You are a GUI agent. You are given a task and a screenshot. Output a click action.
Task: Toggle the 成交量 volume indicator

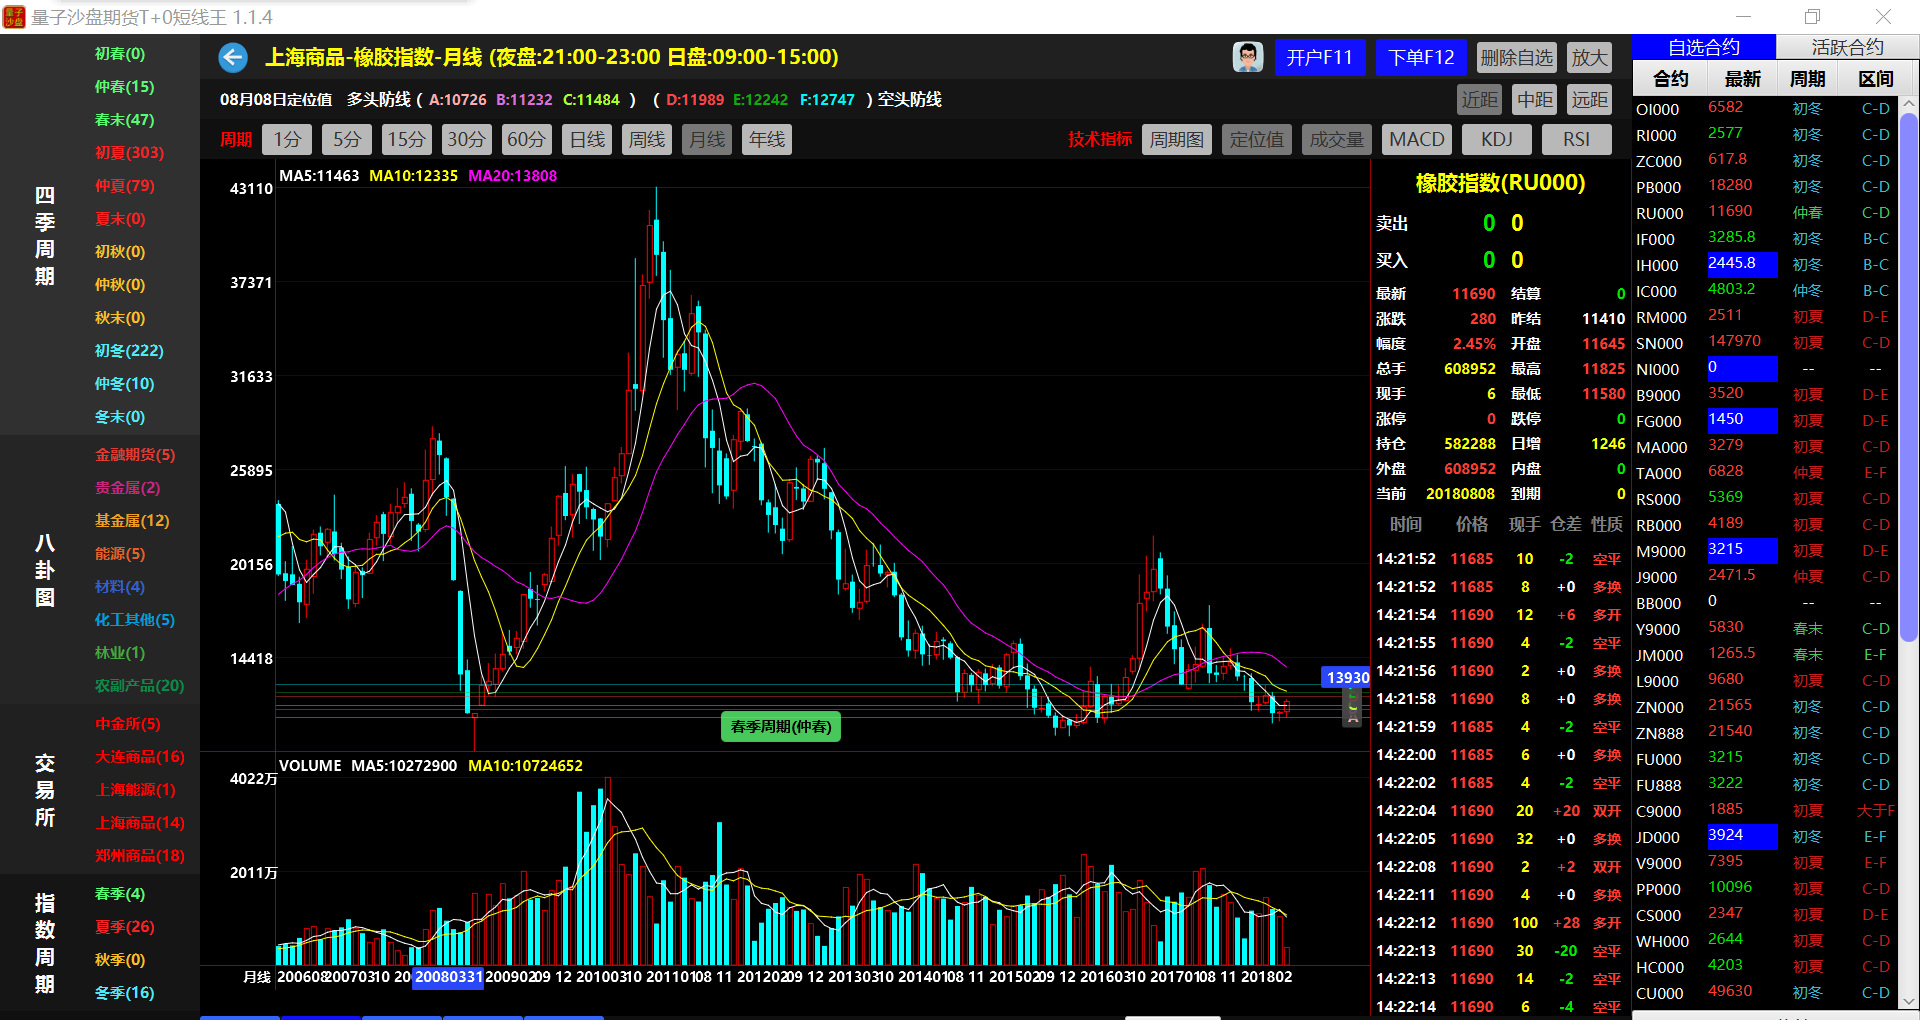pos(1337,139)
